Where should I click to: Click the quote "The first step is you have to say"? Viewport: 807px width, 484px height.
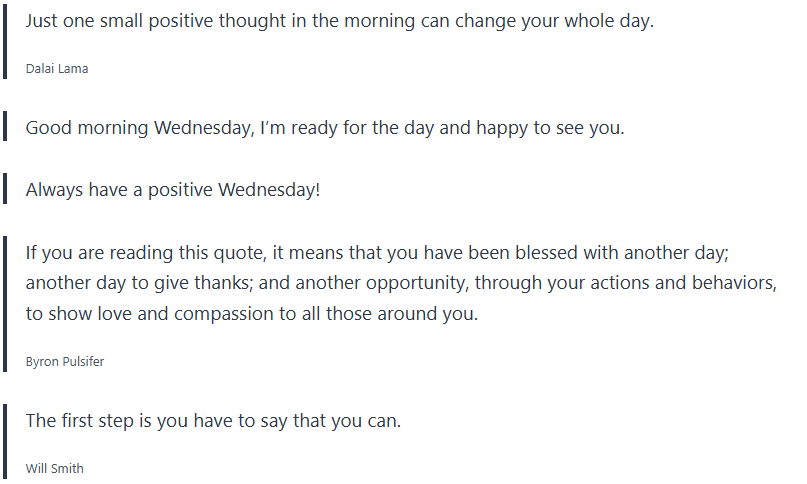[x=213, y=420]
